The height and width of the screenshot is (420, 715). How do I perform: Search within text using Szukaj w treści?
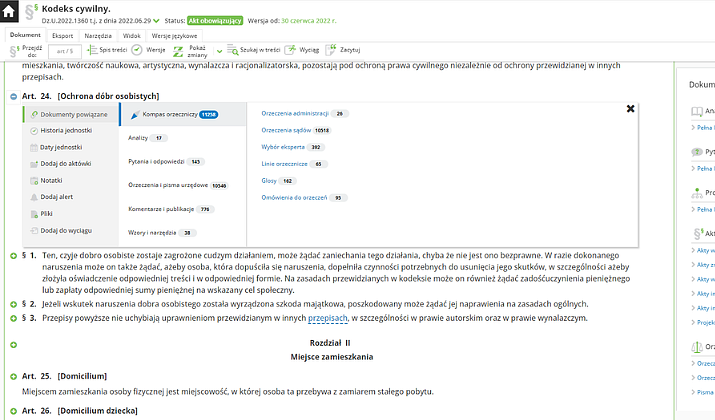[x=254, y=50]
